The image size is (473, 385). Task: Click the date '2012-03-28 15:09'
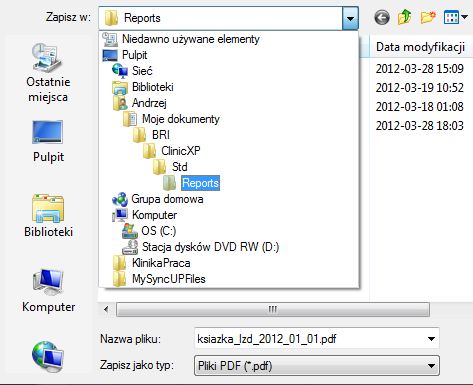420,69
